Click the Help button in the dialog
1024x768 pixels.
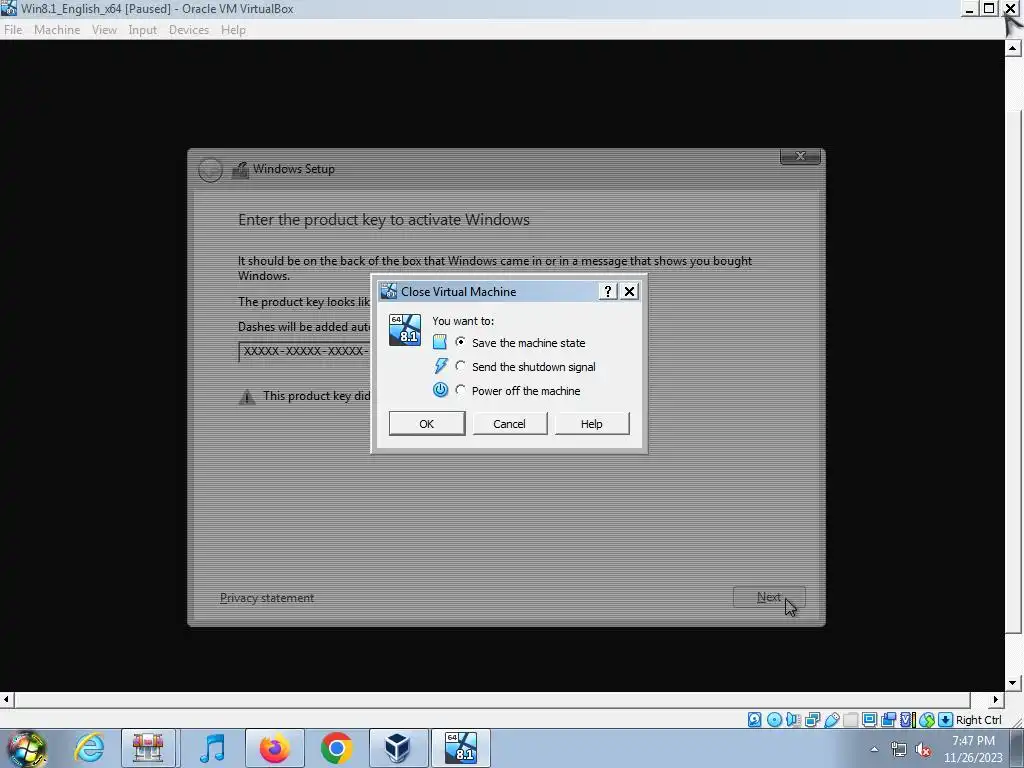(592, 424)
